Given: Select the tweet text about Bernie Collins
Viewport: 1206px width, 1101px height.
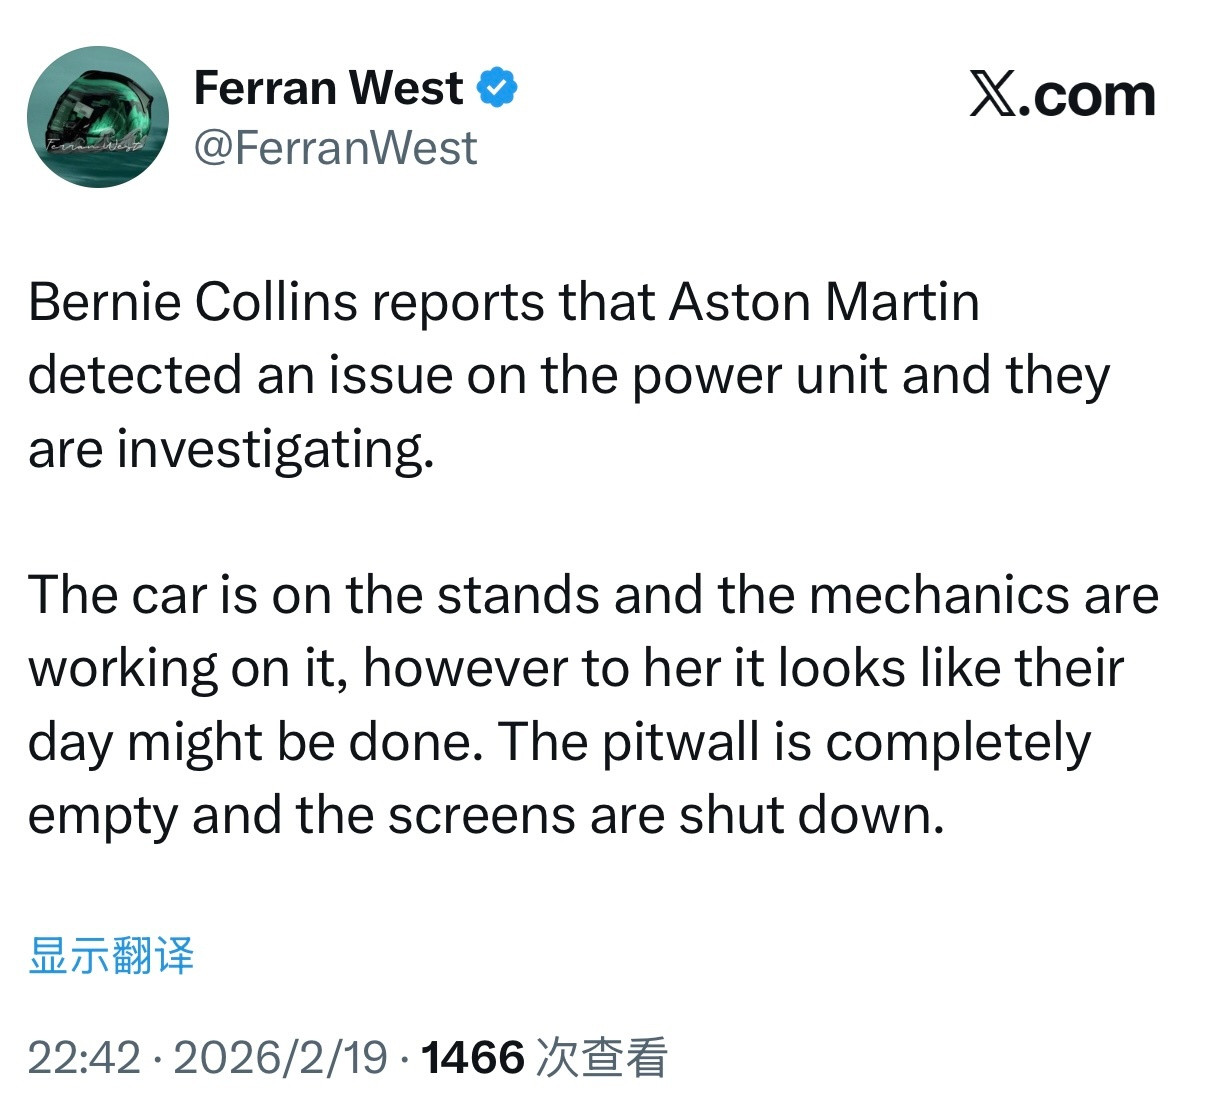Looking at the screenshot, I should (506, 301).
